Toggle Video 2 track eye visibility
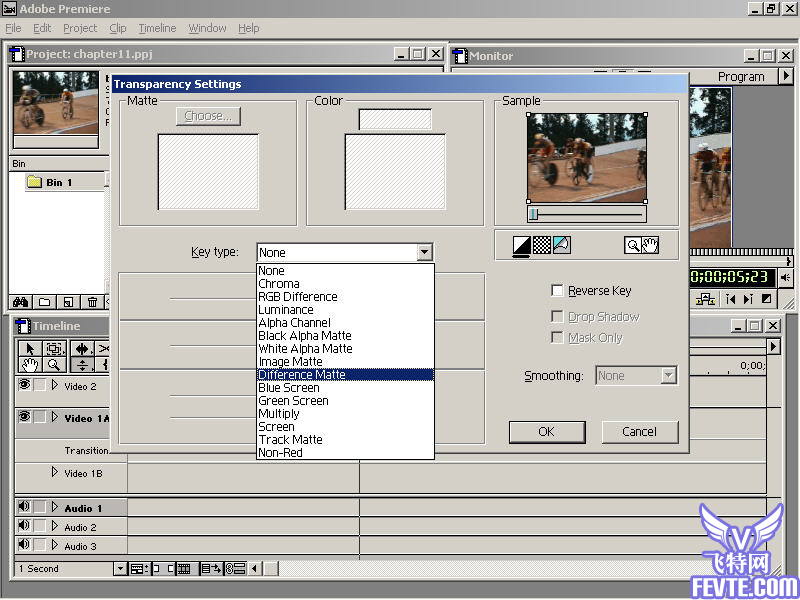The image size is (800, 600). click(x=24, y=385)
